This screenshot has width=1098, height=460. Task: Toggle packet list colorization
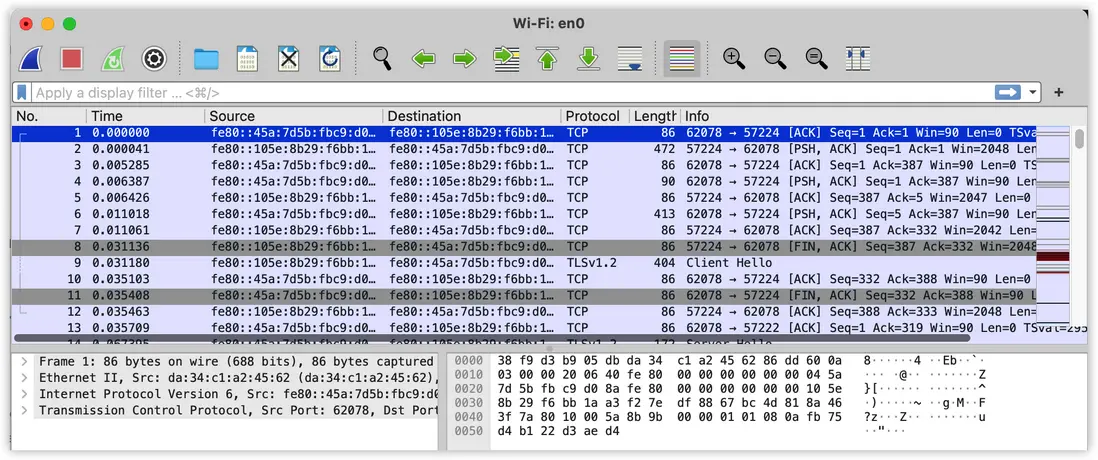(x=682, y=59)
